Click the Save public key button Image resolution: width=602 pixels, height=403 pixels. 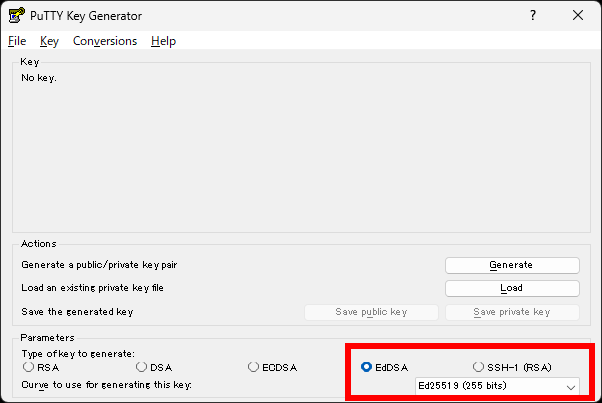[370, 312]
